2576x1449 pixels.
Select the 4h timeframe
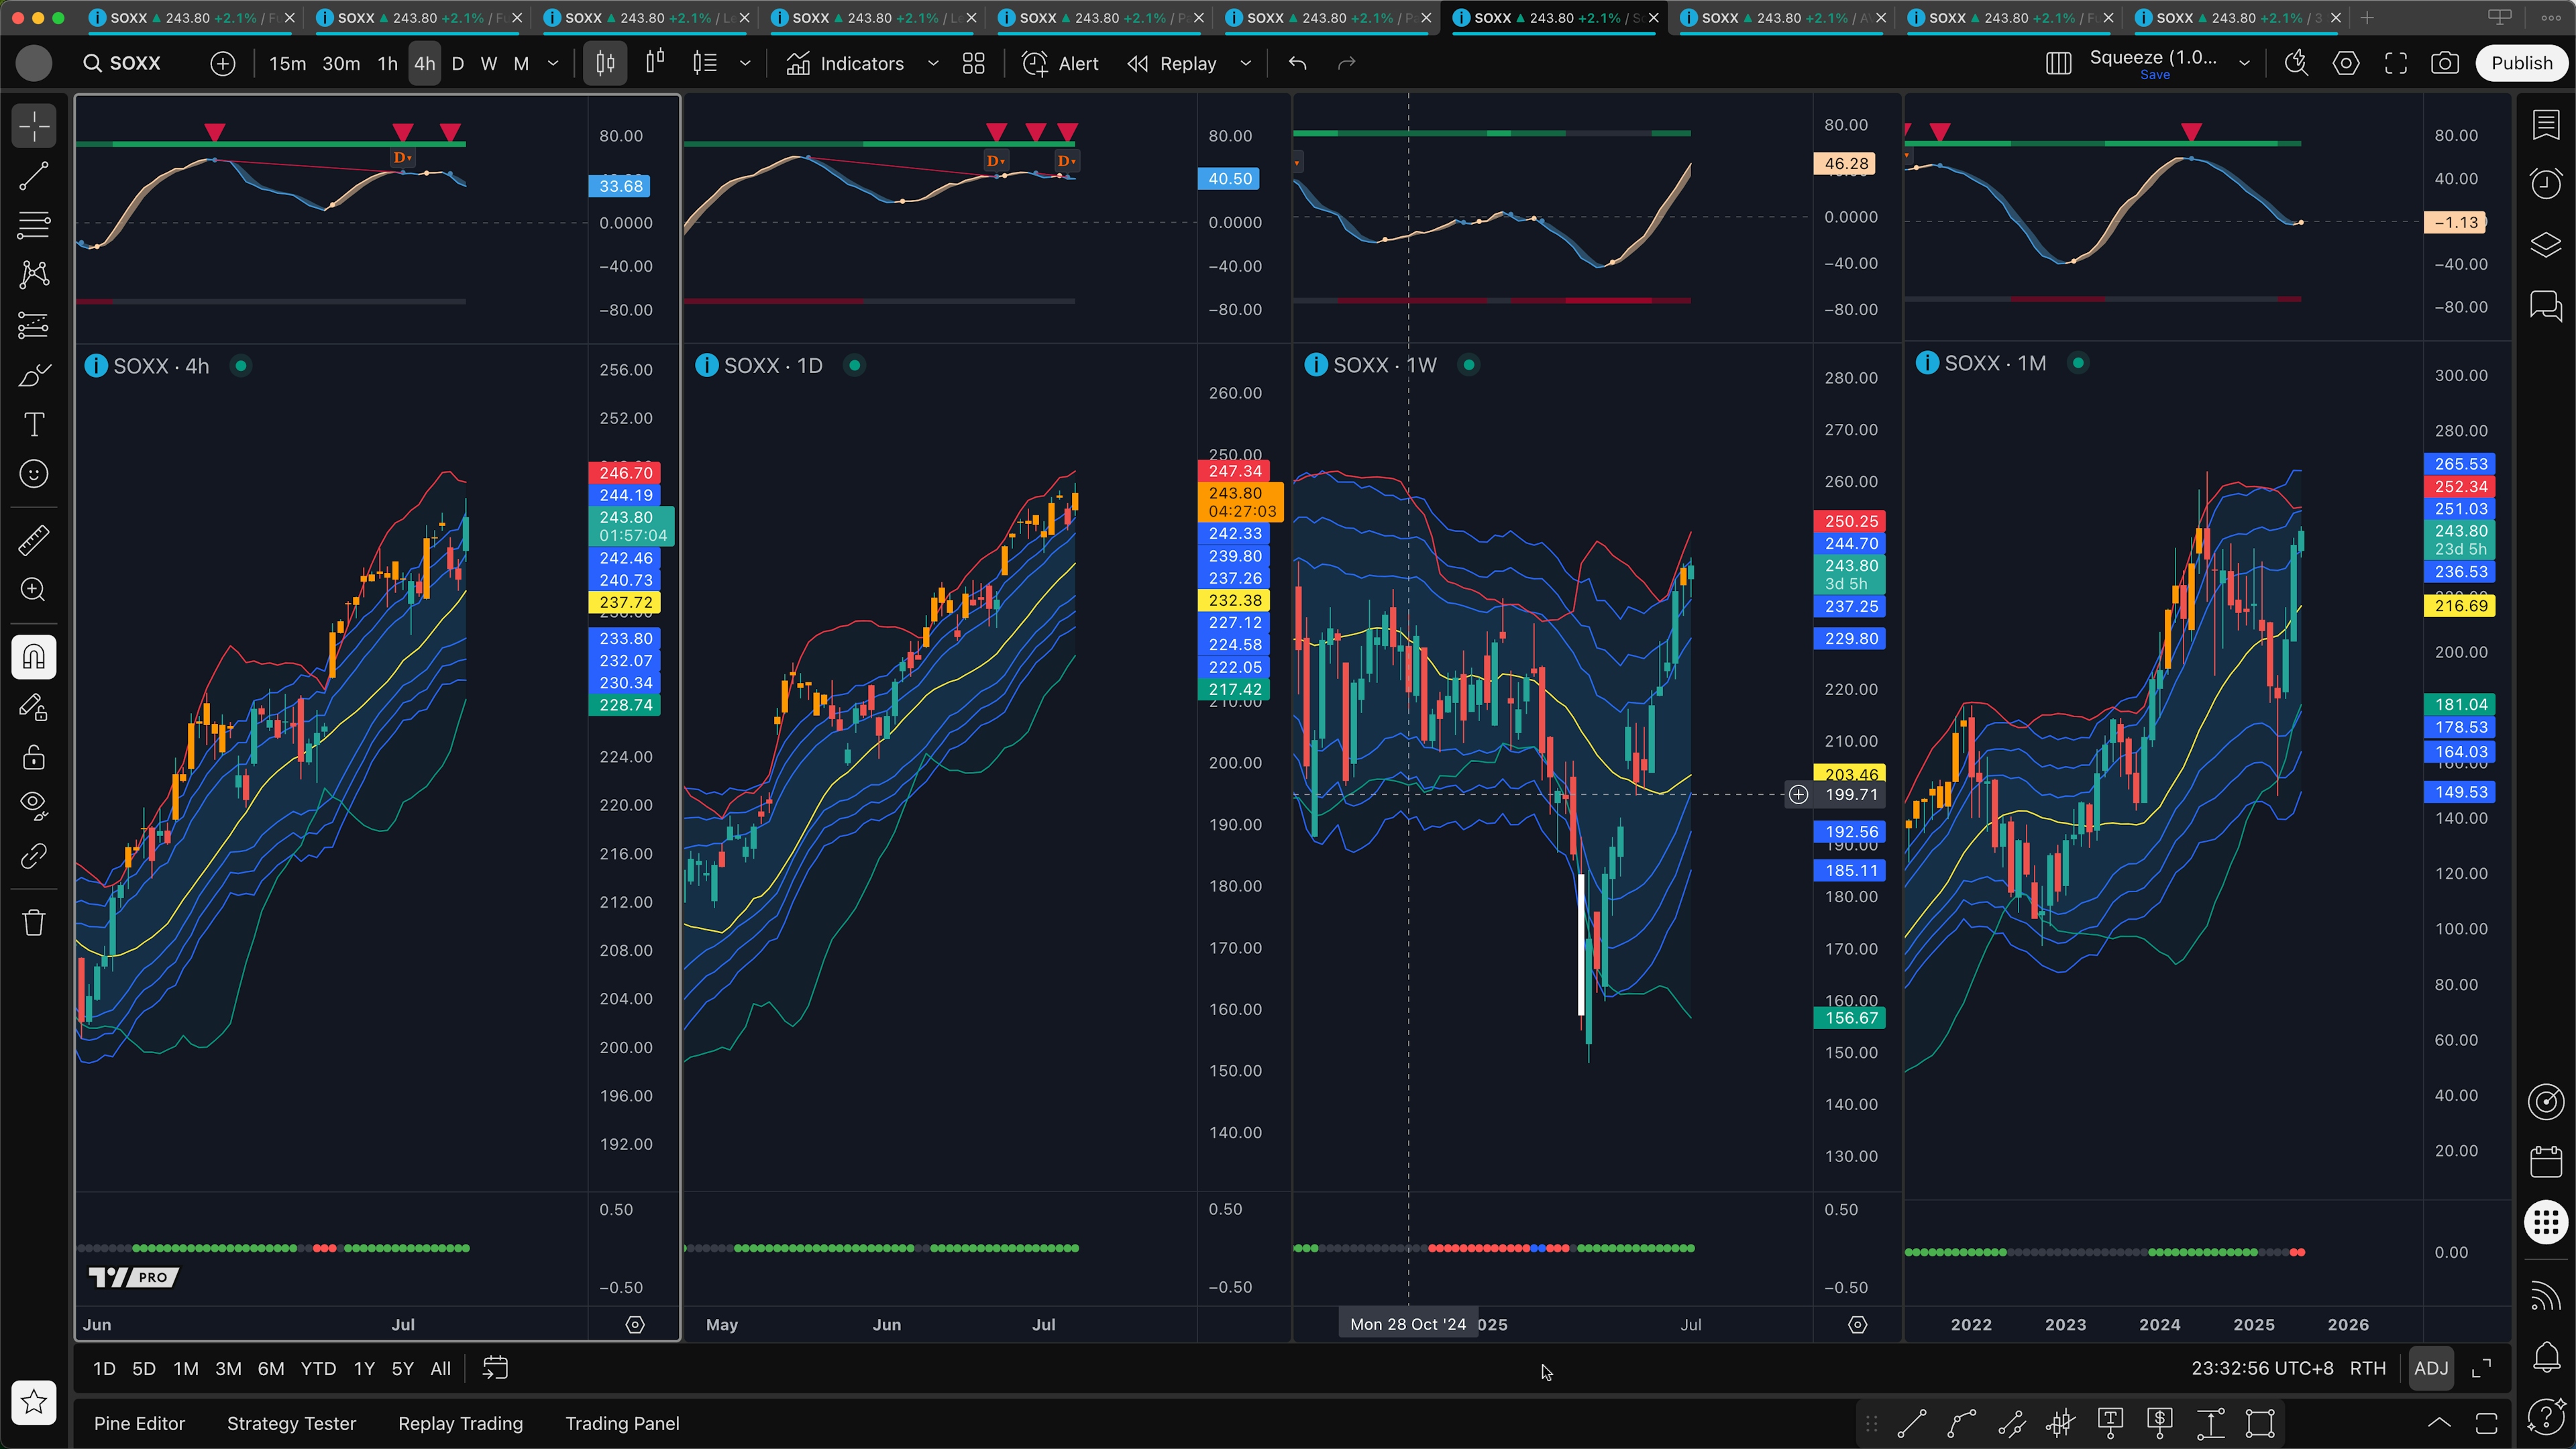click(x=424, y=63)
